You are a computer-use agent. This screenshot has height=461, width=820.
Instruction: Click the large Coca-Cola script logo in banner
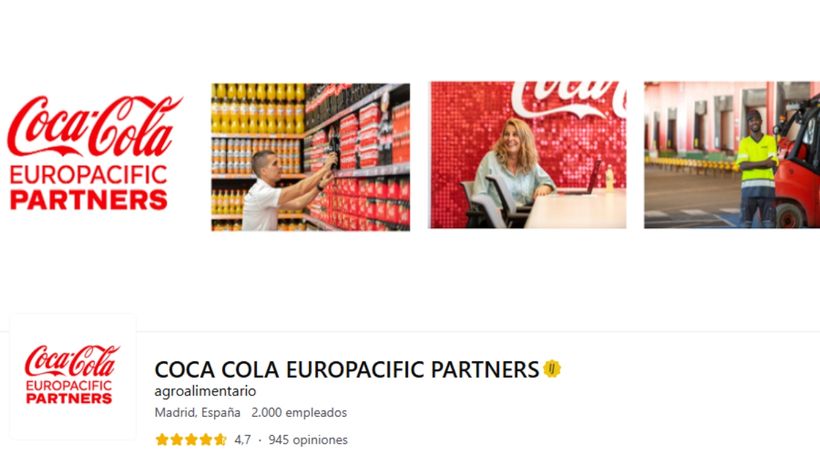94,127
